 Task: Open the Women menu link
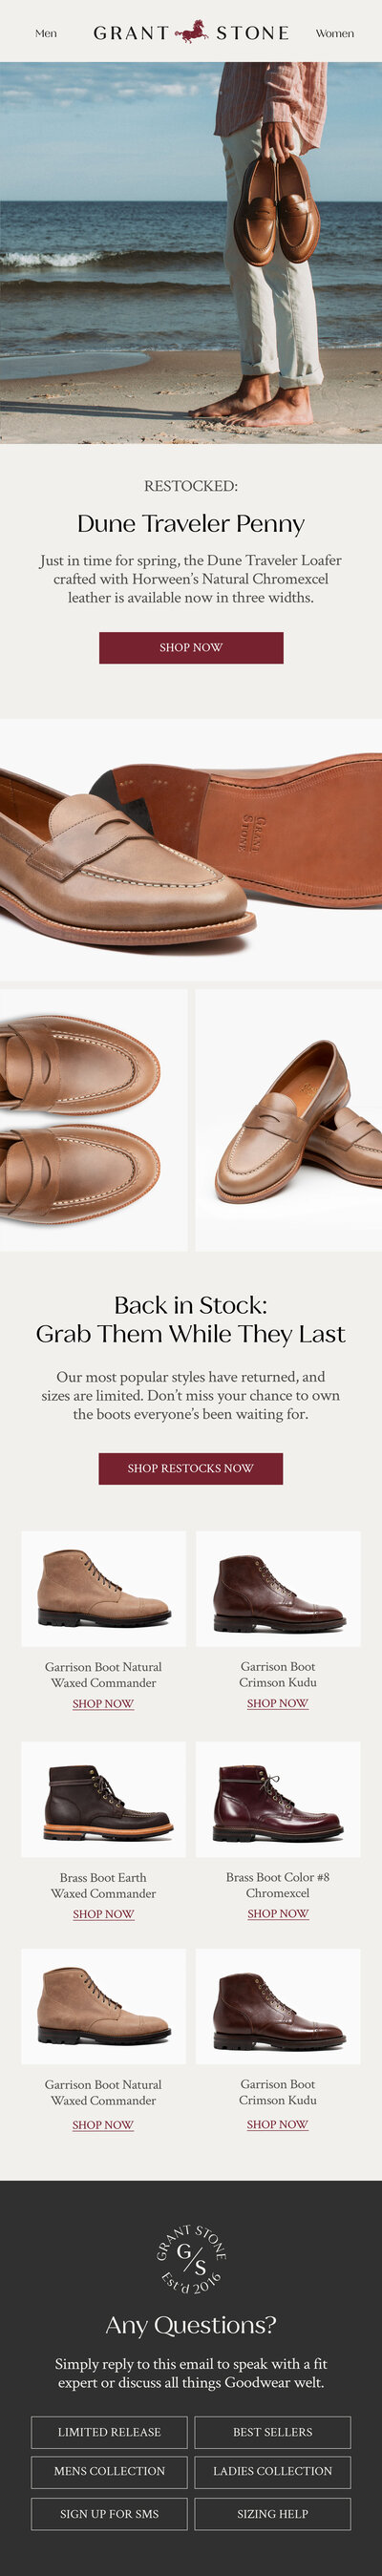(335, 33)
